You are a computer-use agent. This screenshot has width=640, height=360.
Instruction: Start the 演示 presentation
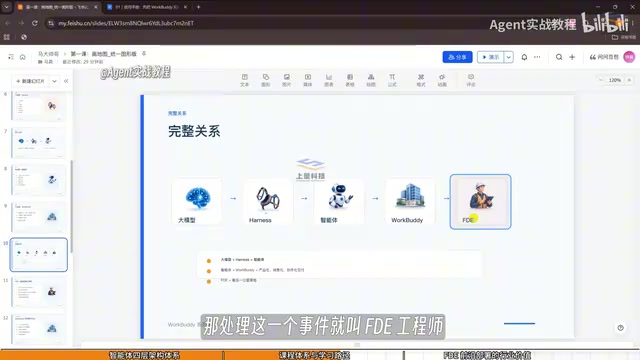(x=491, y=57)
